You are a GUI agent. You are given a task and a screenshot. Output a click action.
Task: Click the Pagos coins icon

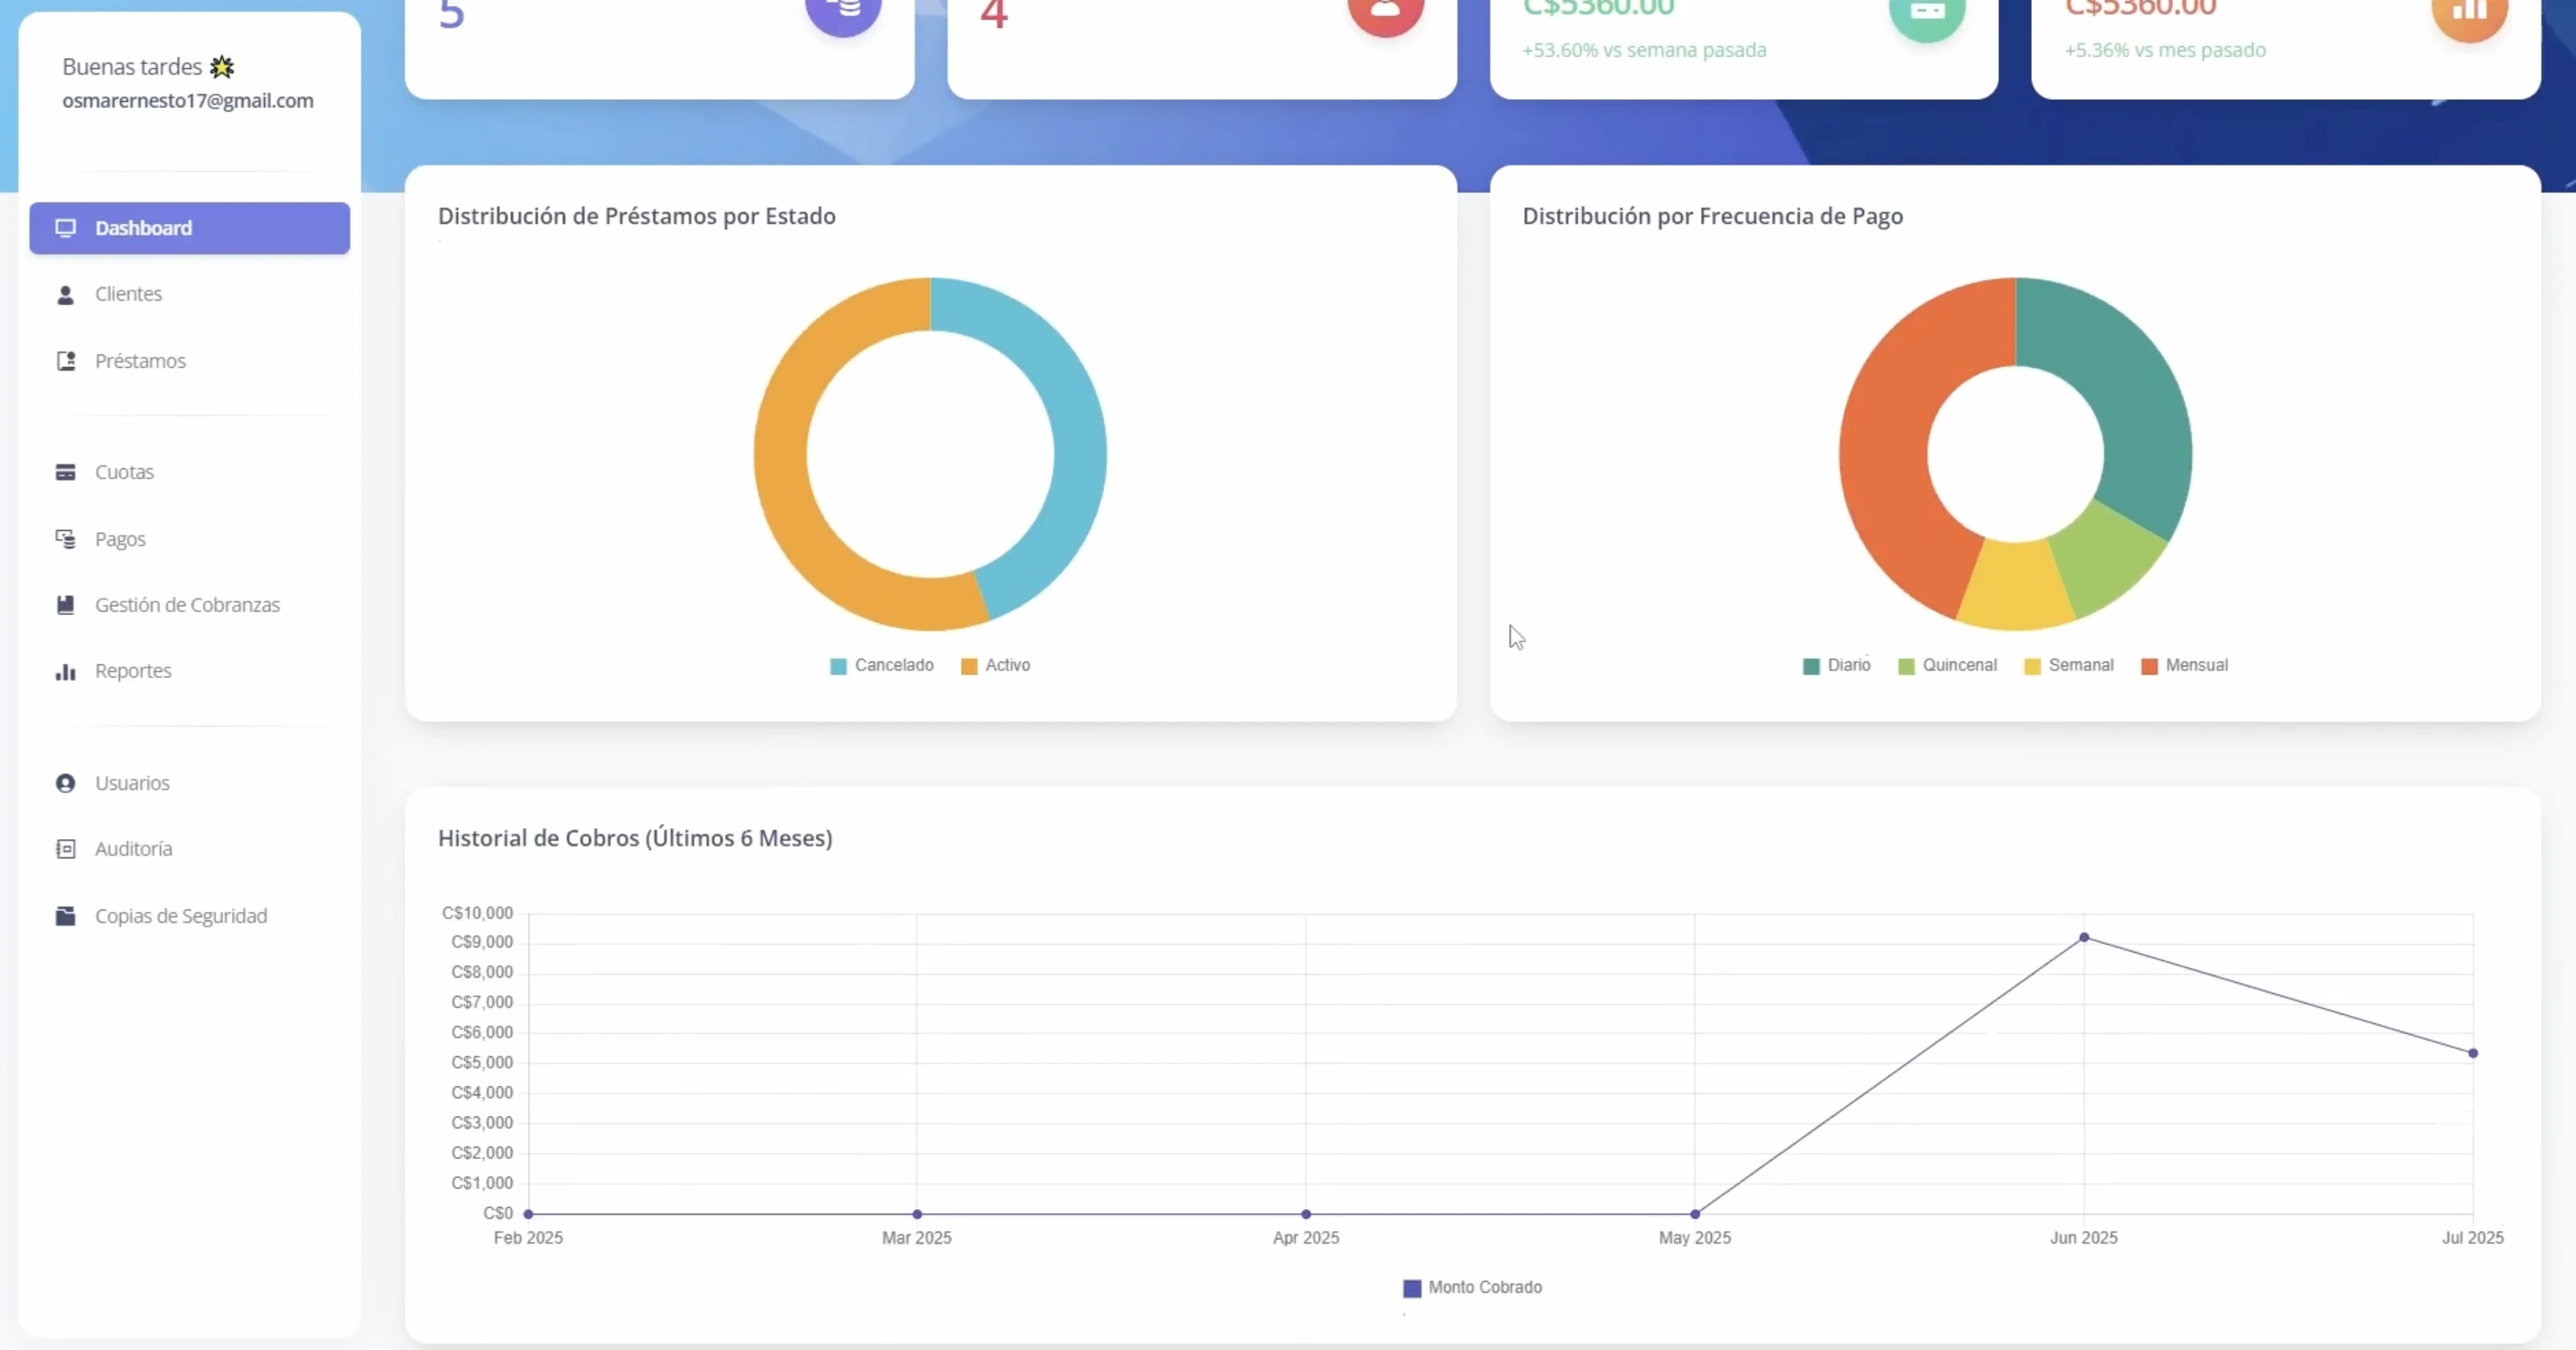[66, 539]
